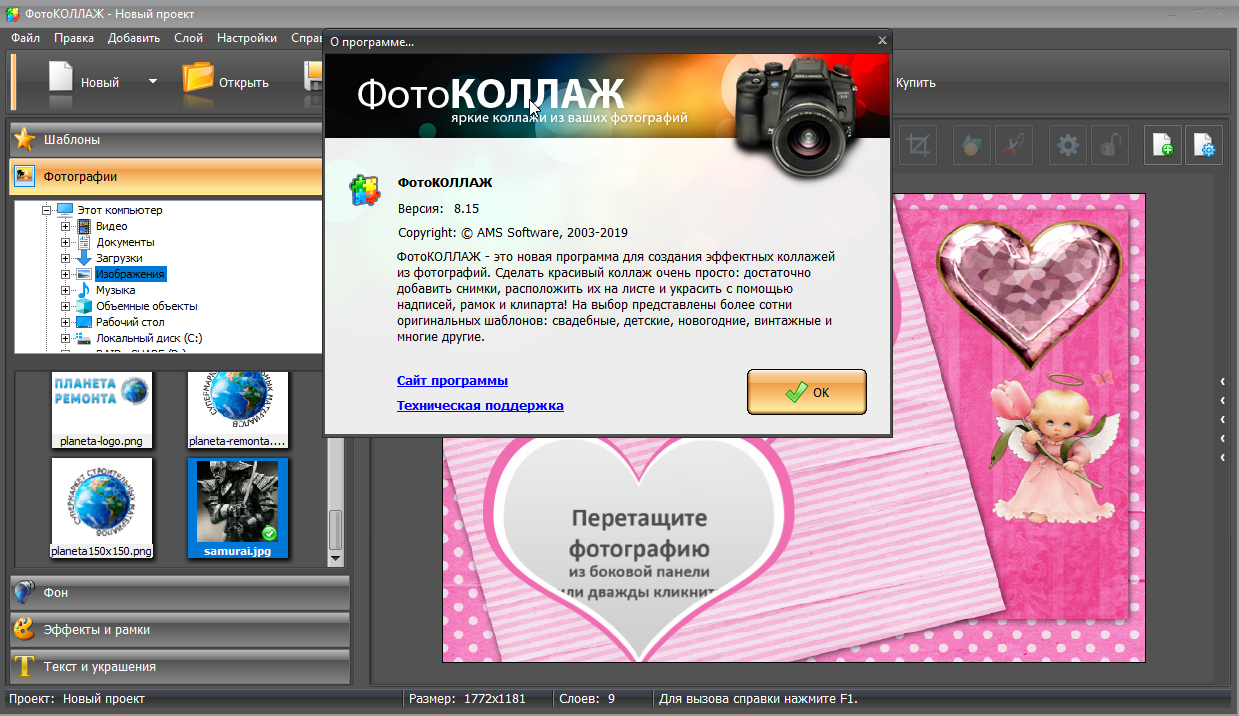
Task: Click the shapes clipart tool icon
Action: [x=971, y=145]
